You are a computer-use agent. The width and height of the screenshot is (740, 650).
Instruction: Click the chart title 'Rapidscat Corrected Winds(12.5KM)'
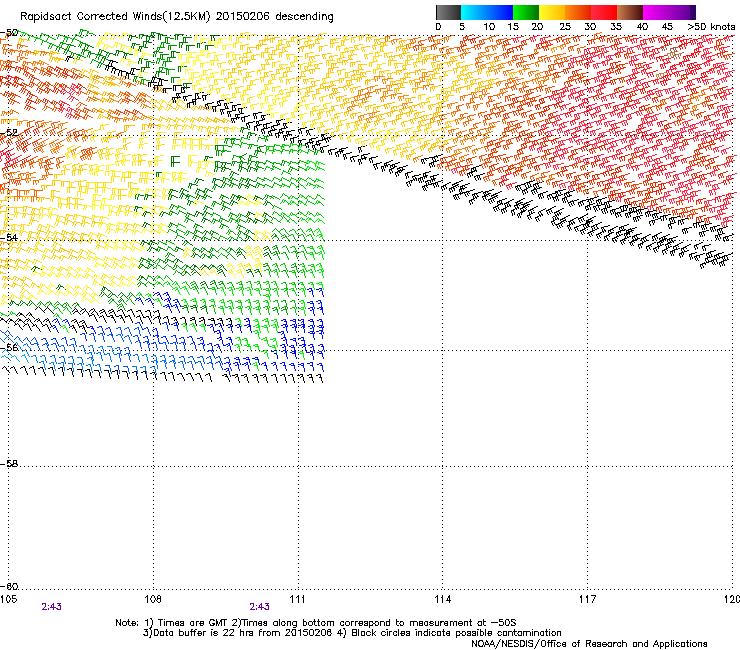(115, 17)
